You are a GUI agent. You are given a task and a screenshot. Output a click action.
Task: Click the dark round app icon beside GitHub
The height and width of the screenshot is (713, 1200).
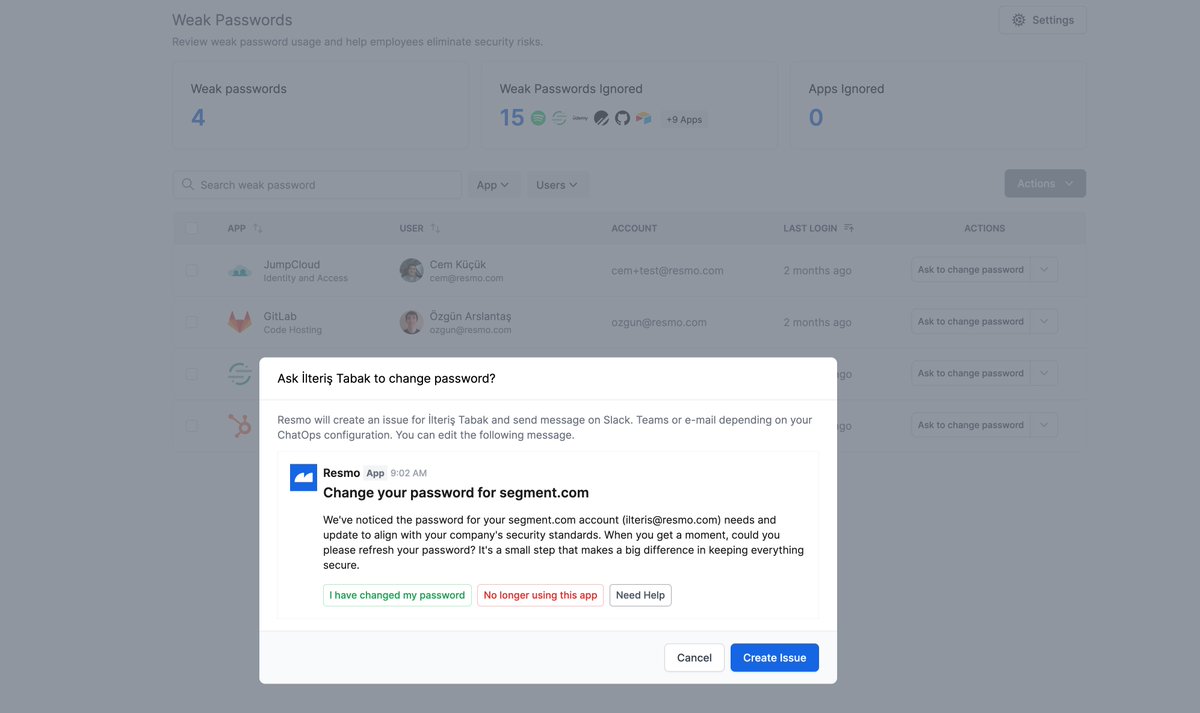tap(601, 118)
